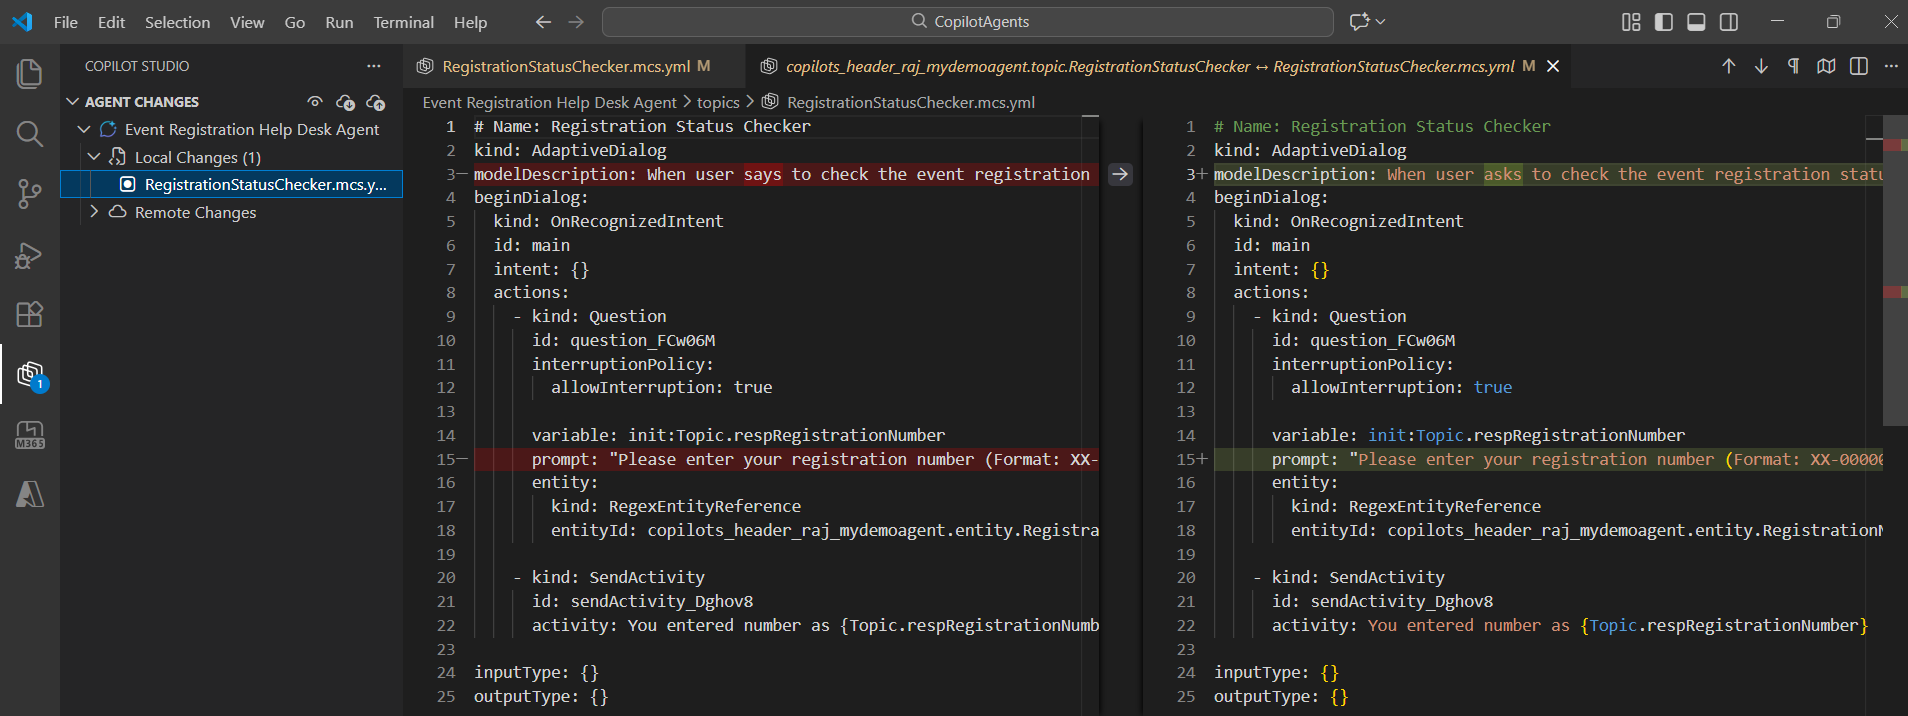
Task: Open the Copilot Studio activity bar icon
Action: tap(30, 375)
